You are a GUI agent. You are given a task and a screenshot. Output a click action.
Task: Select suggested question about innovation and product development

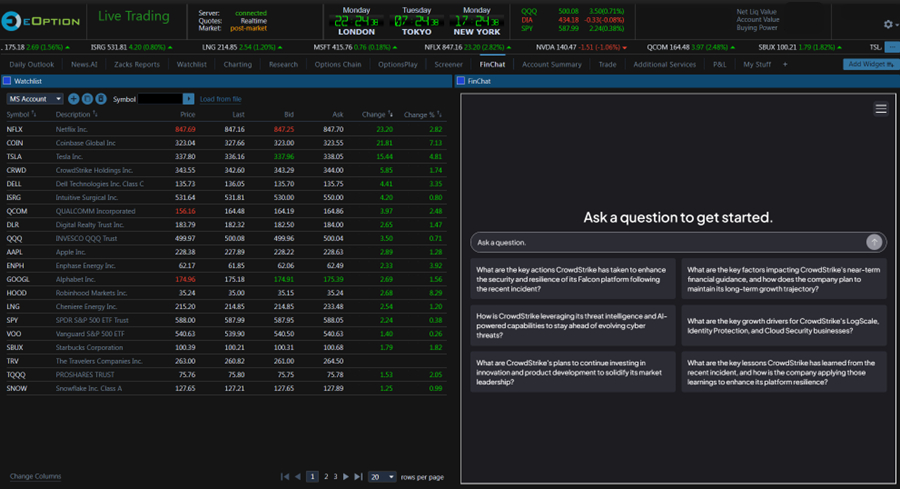pos(573,372)
